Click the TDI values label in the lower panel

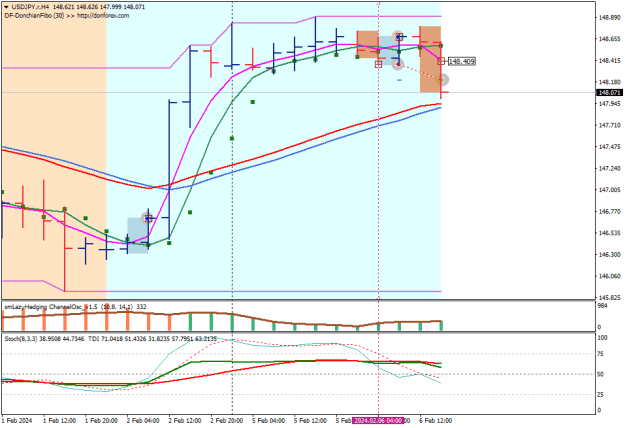click(x=153, y=339)
